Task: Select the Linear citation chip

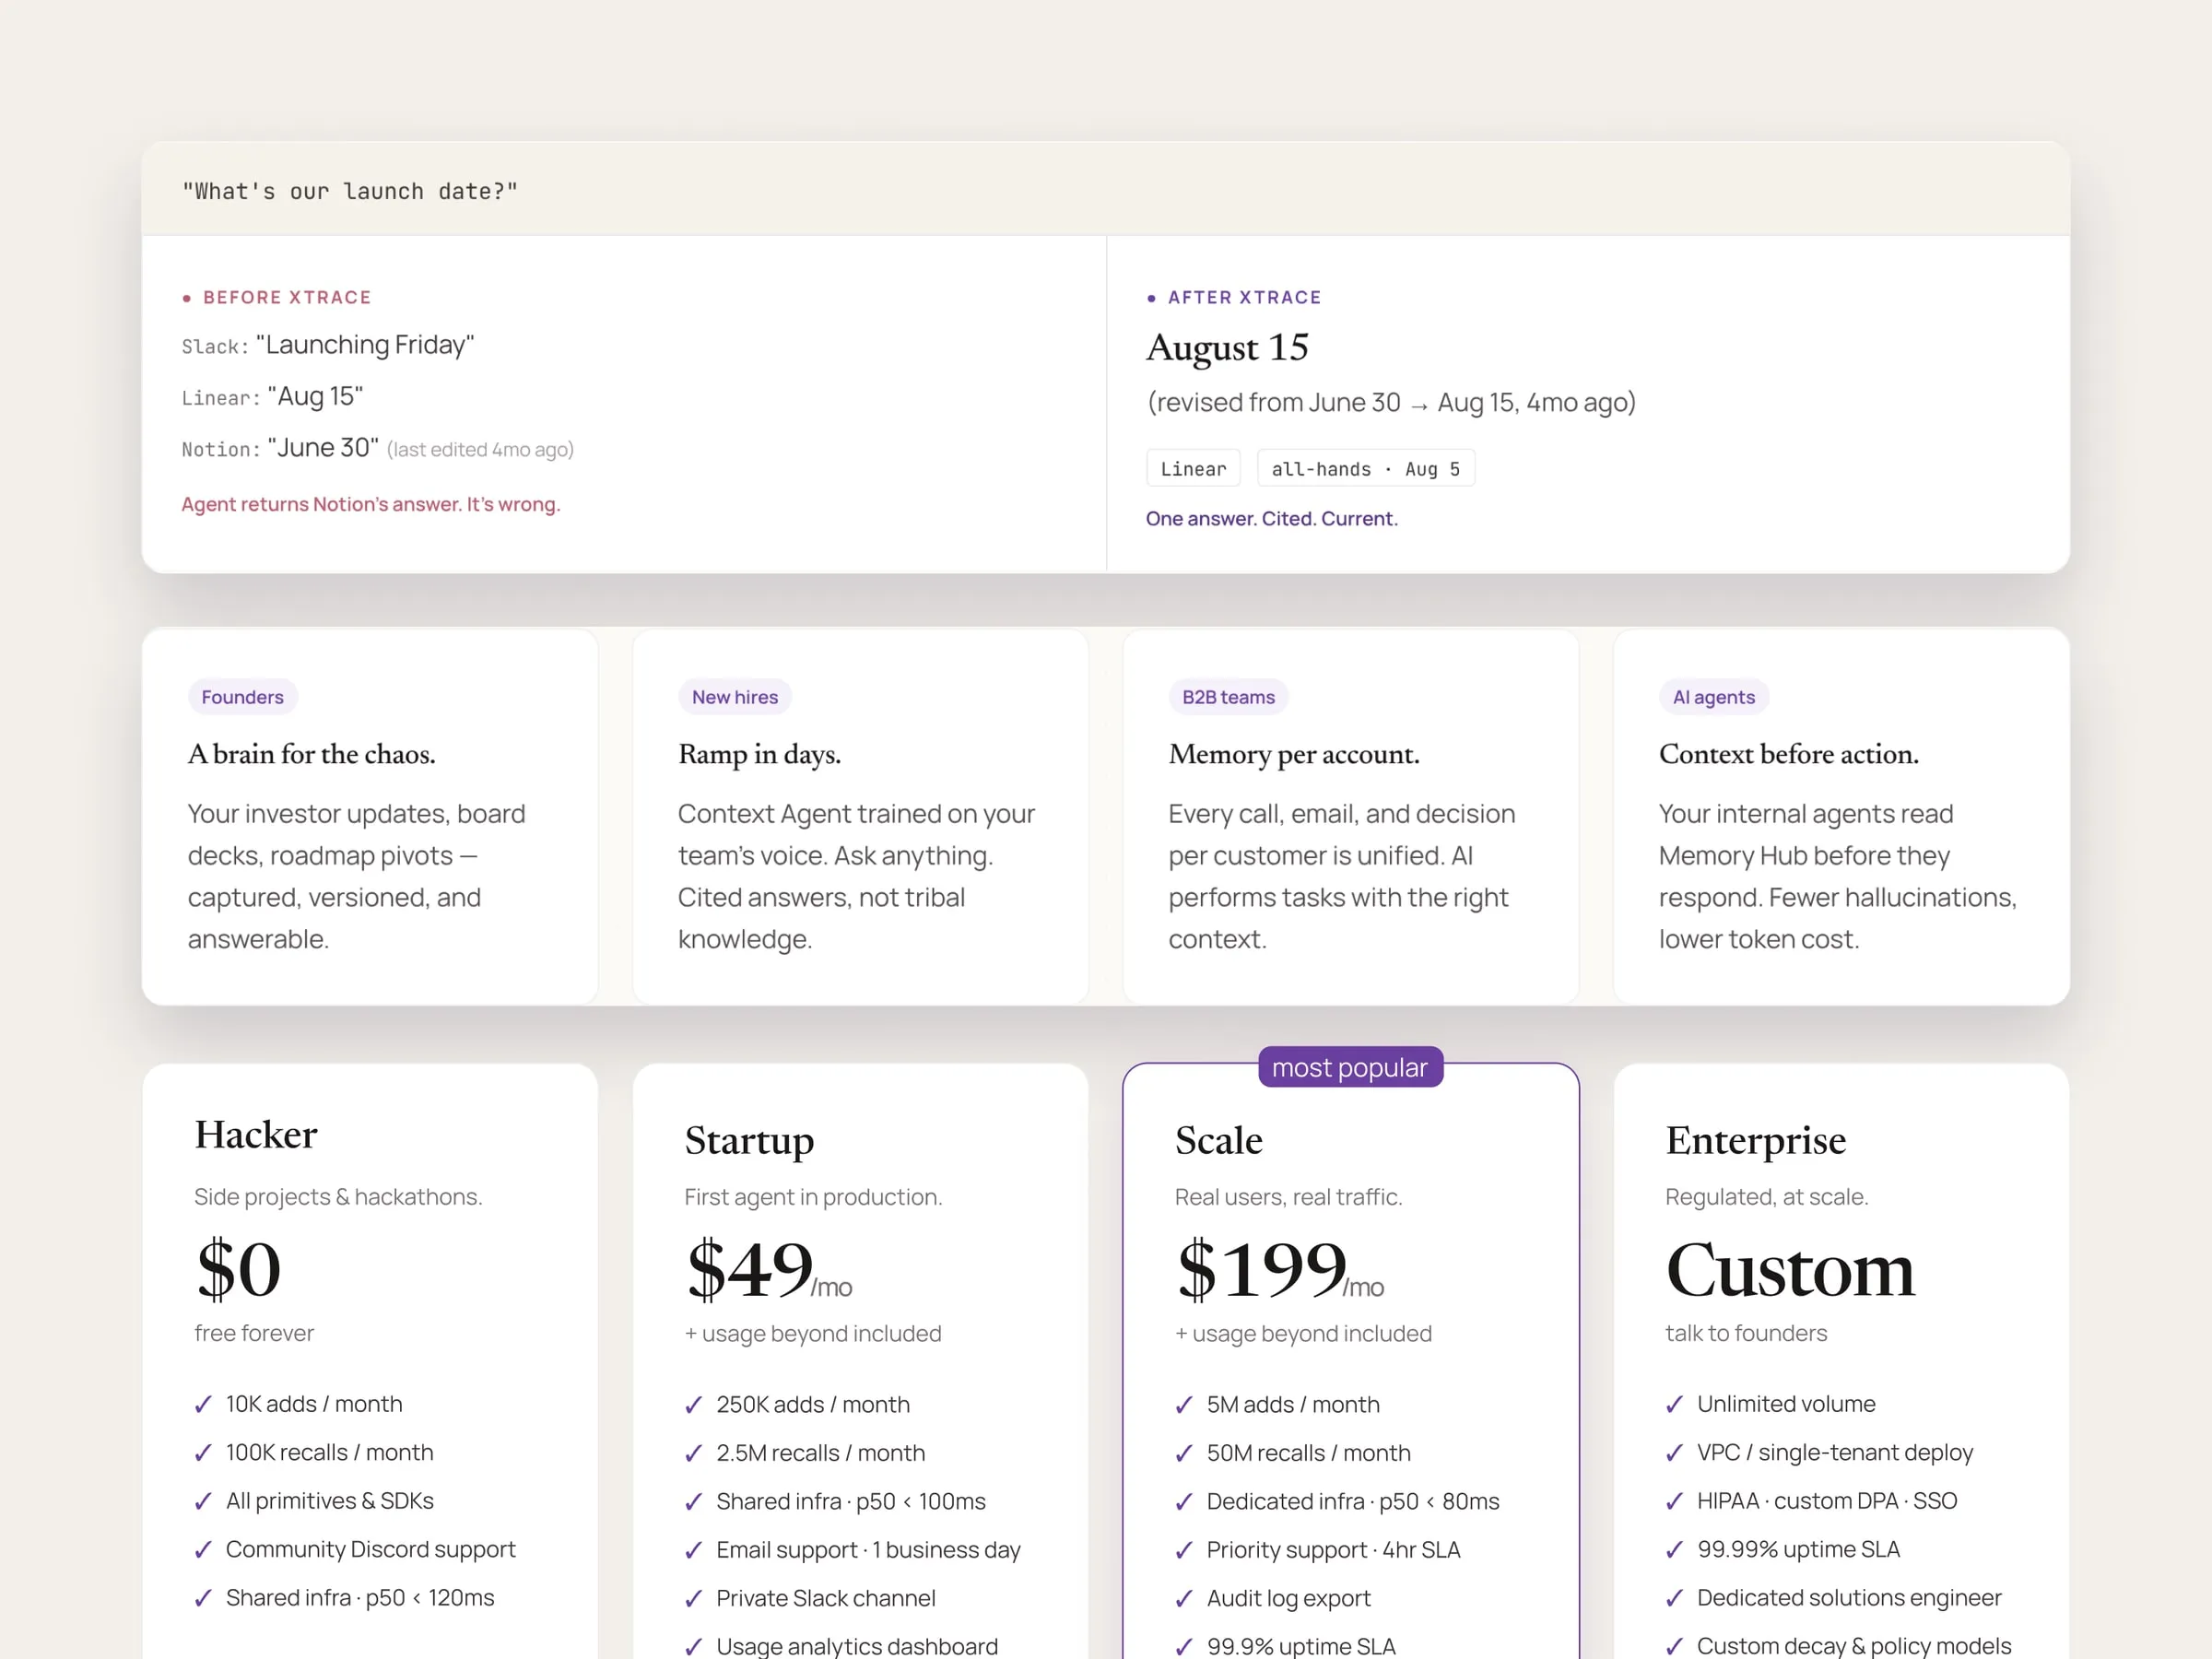Action: 1193,468
